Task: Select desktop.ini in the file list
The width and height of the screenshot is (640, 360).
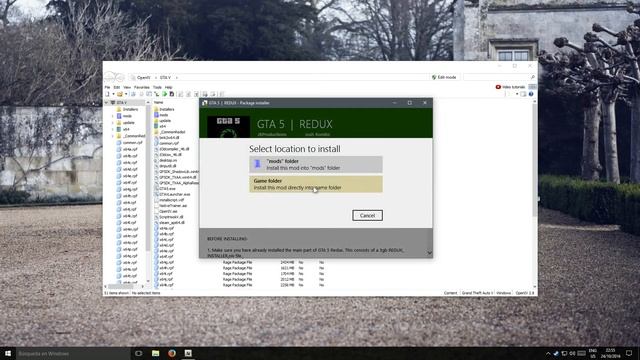Action: click(168, 160)
